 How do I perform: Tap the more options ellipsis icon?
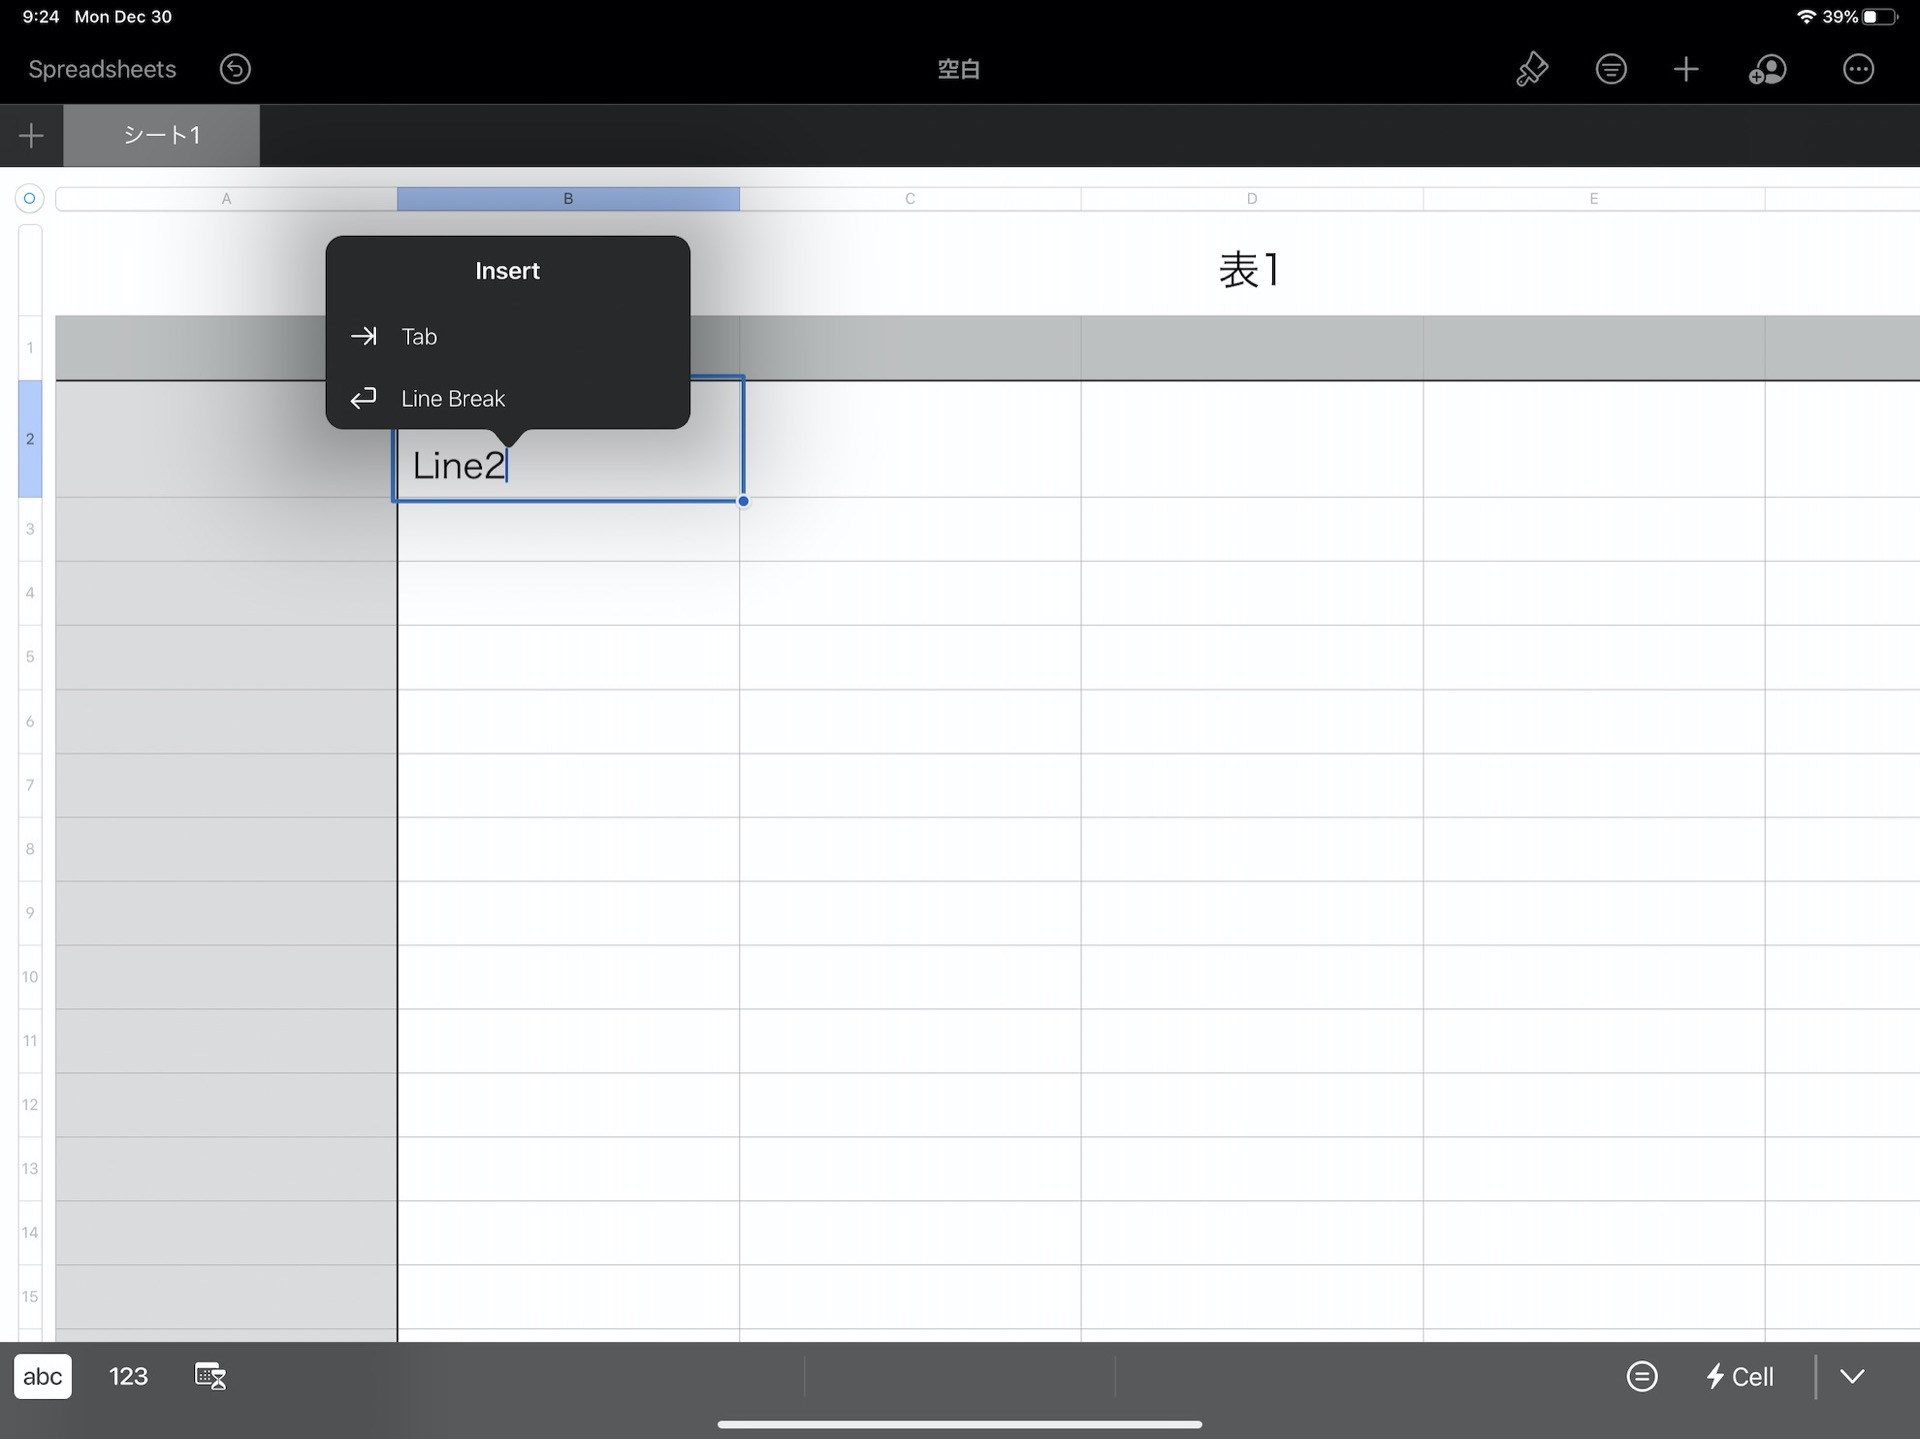pyautogui.click(x=1858, y=67)
